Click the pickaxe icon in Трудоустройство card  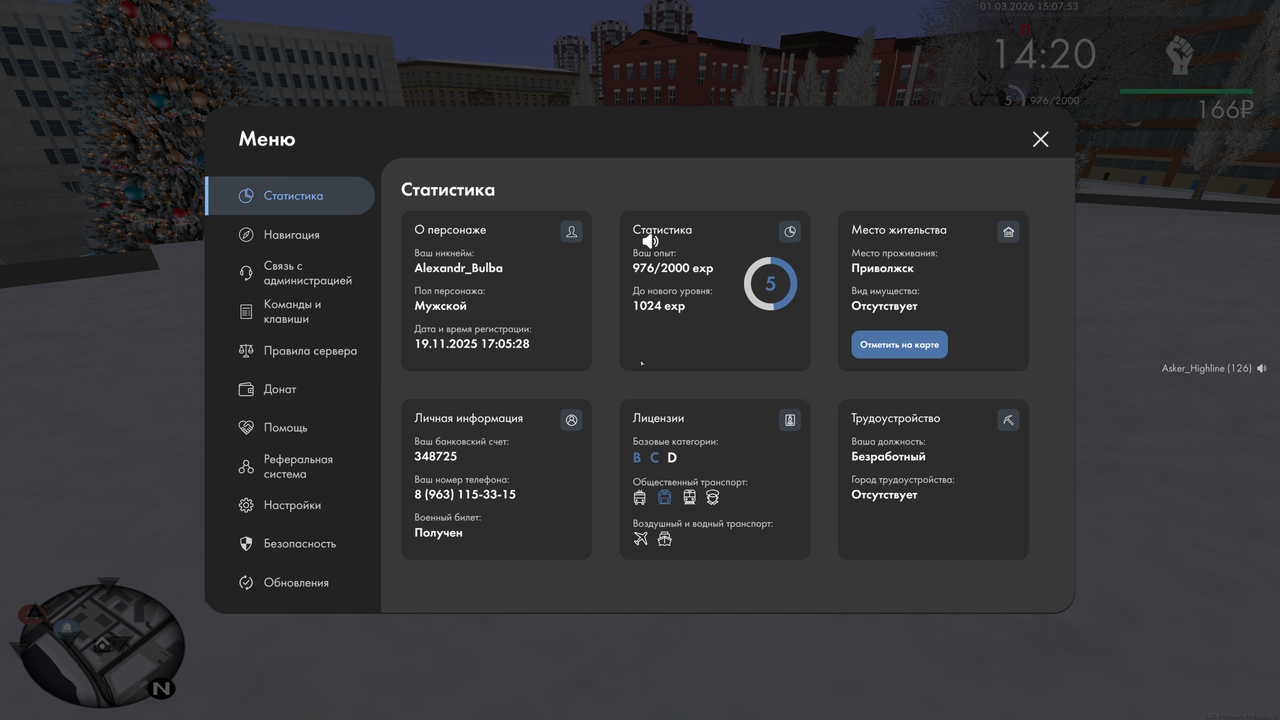pyautogui.click(x=1008, y=420)
